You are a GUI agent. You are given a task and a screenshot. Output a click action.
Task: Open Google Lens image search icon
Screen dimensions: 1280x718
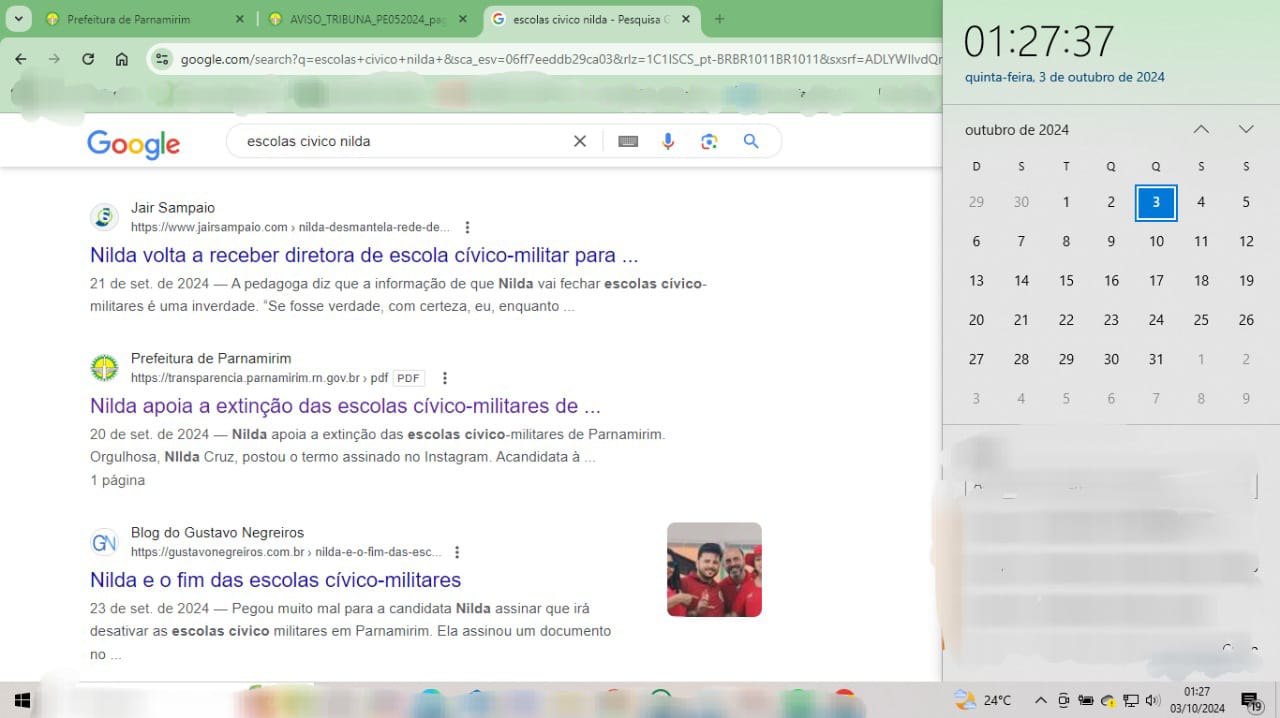709,141
